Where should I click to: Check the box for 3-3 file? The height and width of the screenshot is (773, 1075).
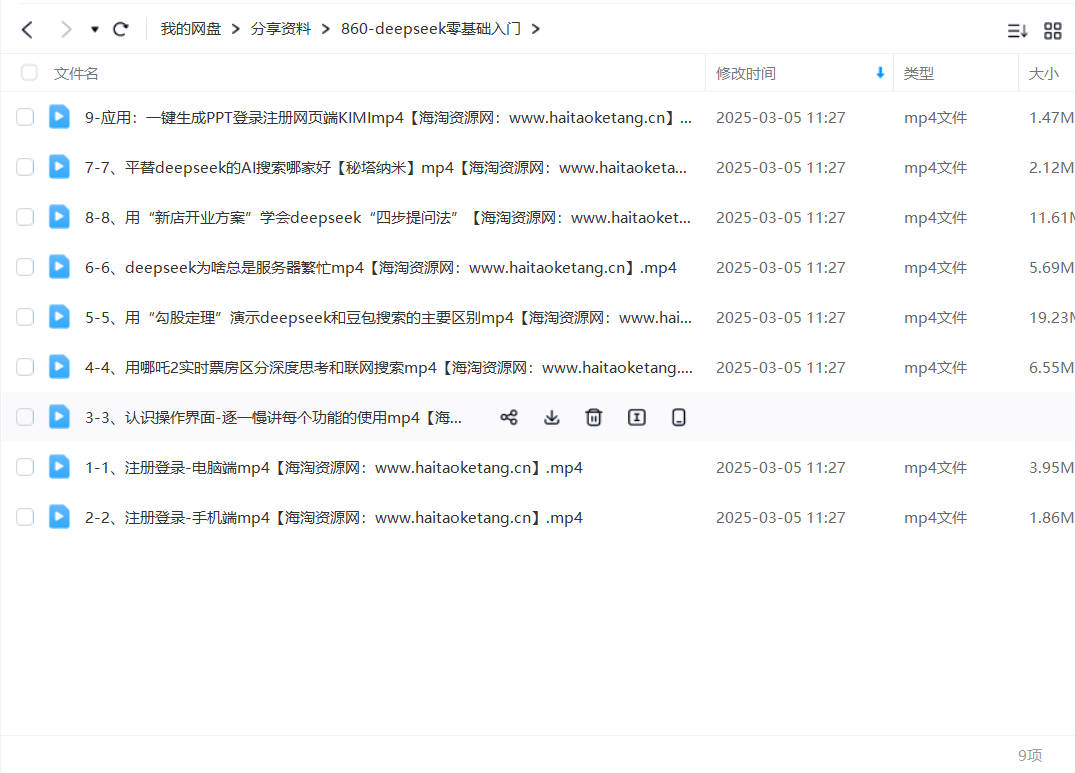(x=25, y=417)
